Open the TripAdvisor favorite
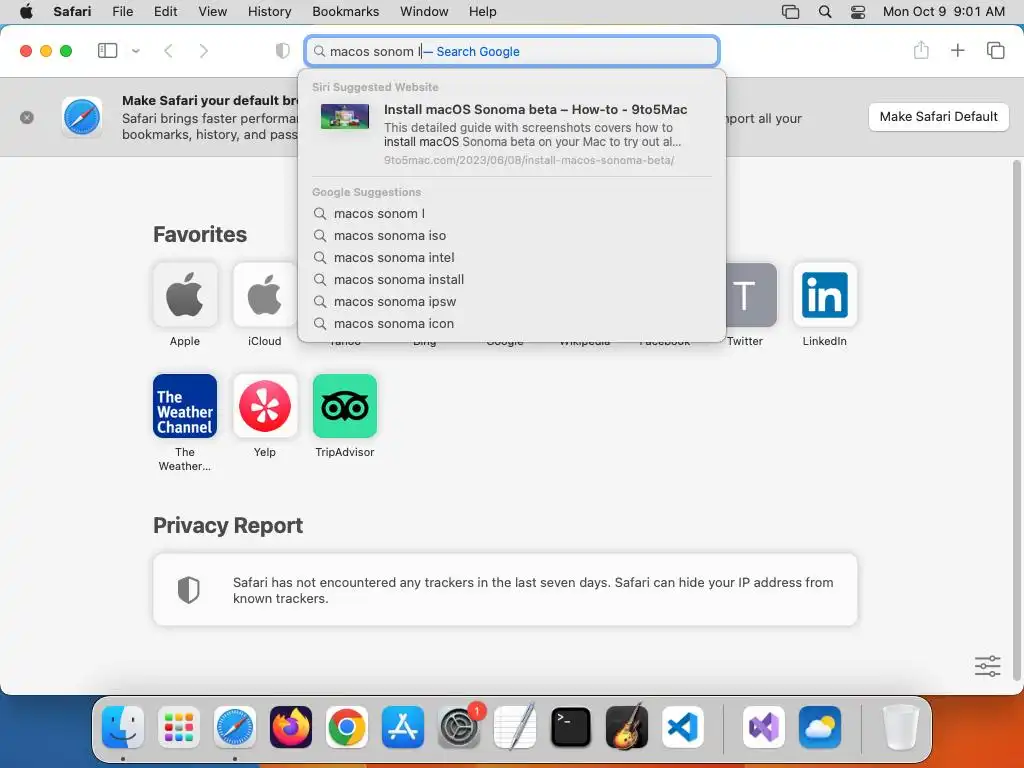Screen dimensions: 1024x768 coord(345,406)
